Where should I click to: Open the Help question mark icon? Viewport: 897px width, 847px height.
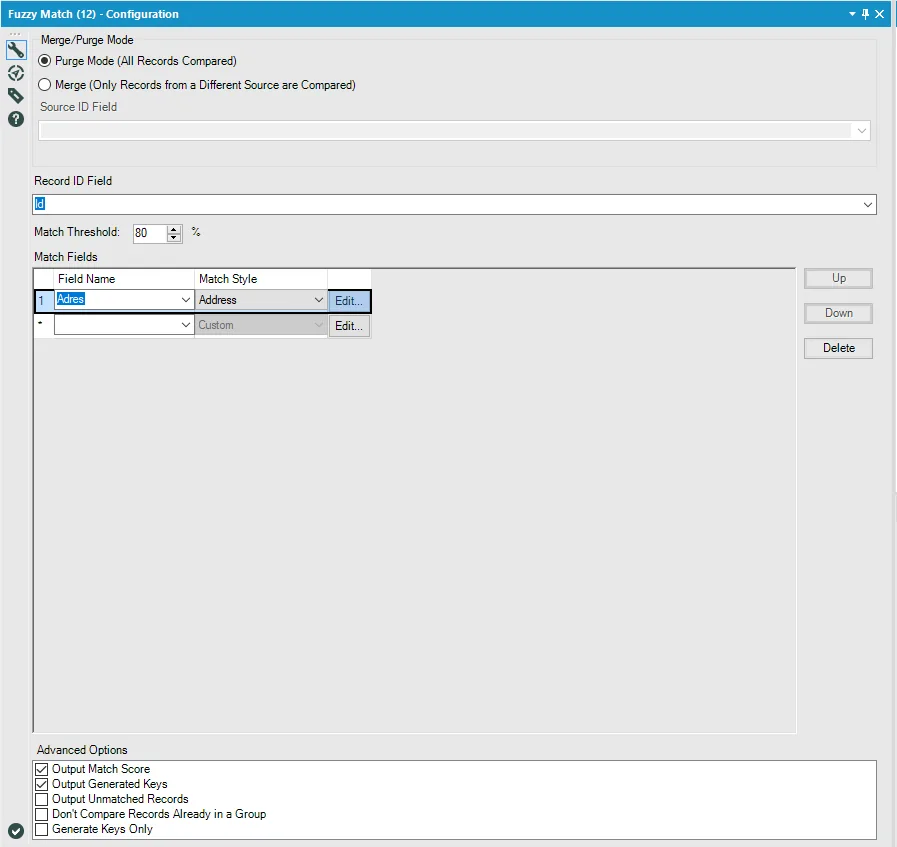(x=16, y=119)
